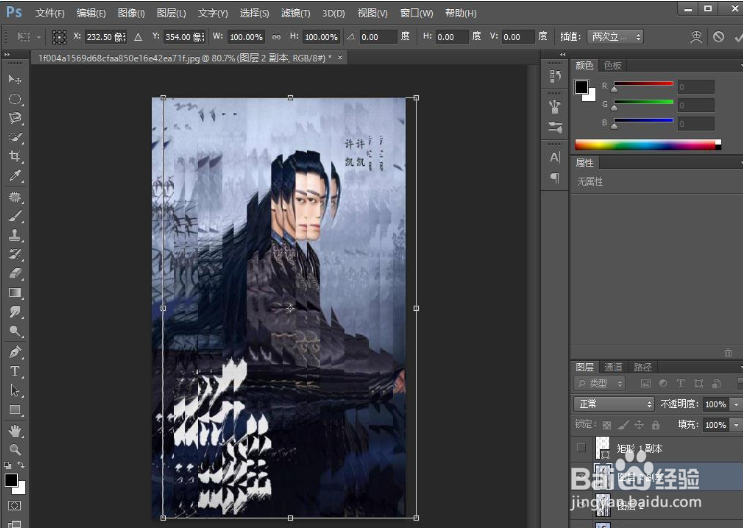Image resolution: width=743 pixels, height=528 pixels.
Task: Select the Eraser tool
Action: point(15,273)
